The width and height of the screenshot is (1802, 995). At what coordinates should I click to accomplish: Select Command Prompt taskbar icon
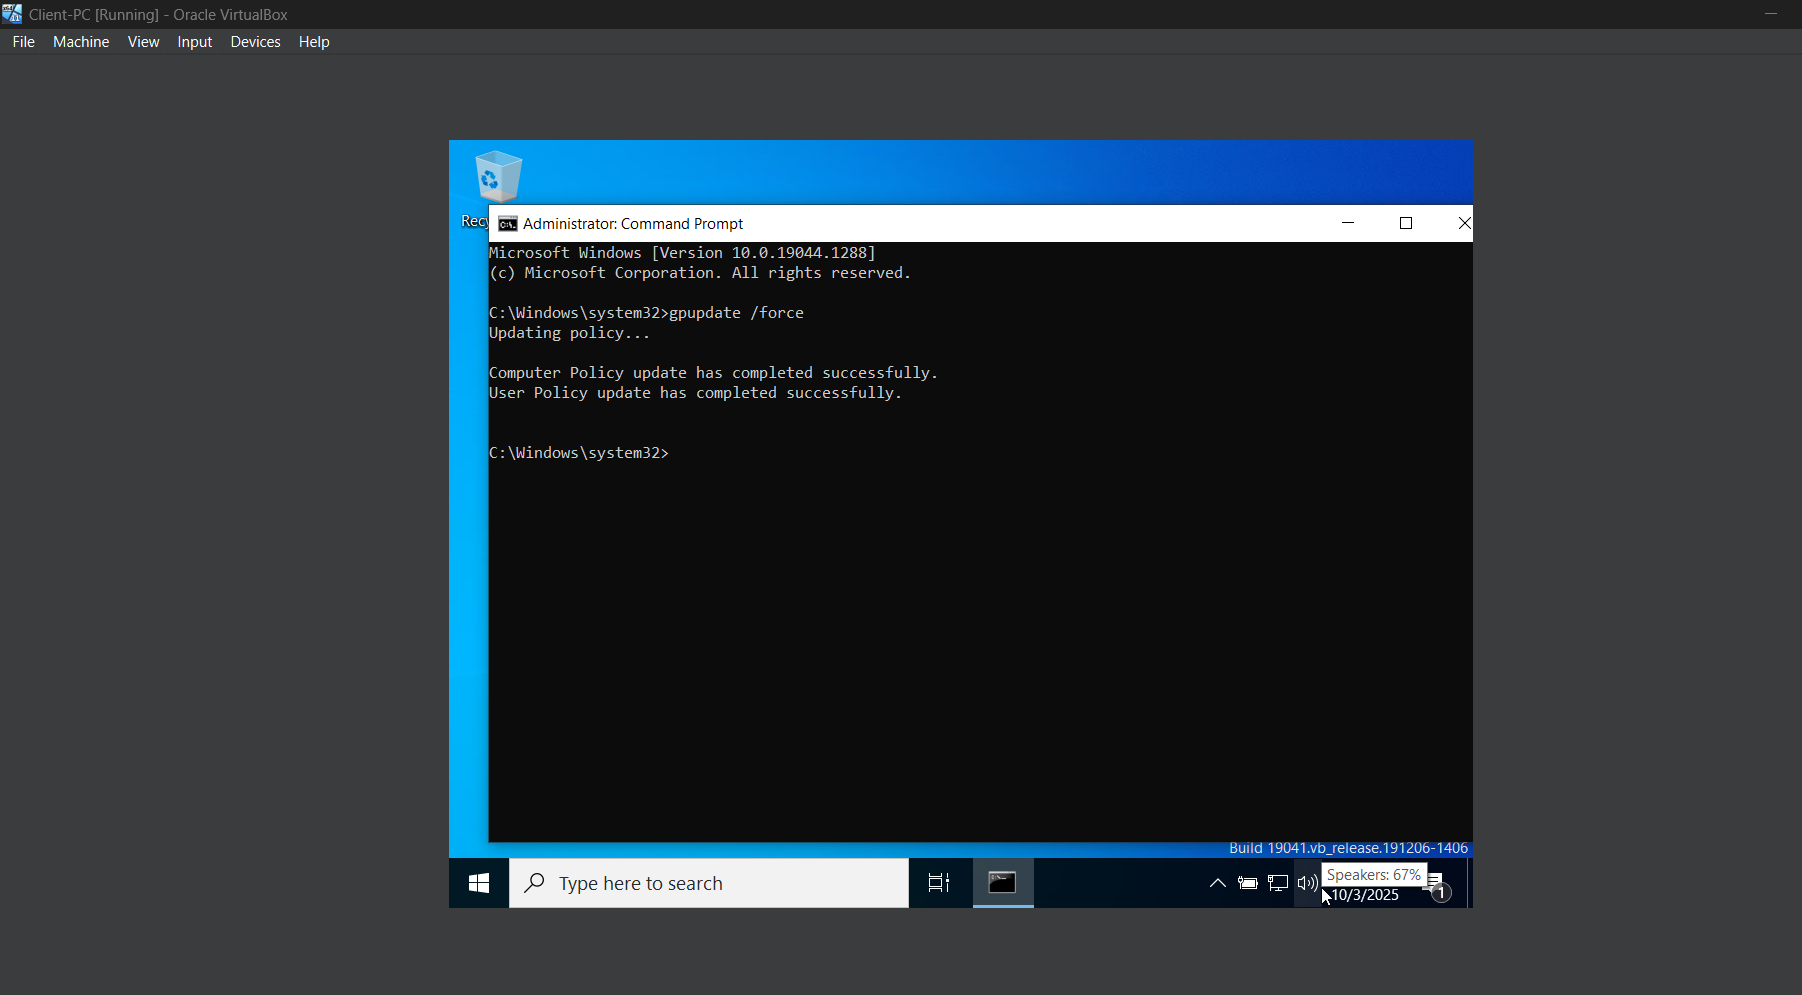(x=1003, y=883)
